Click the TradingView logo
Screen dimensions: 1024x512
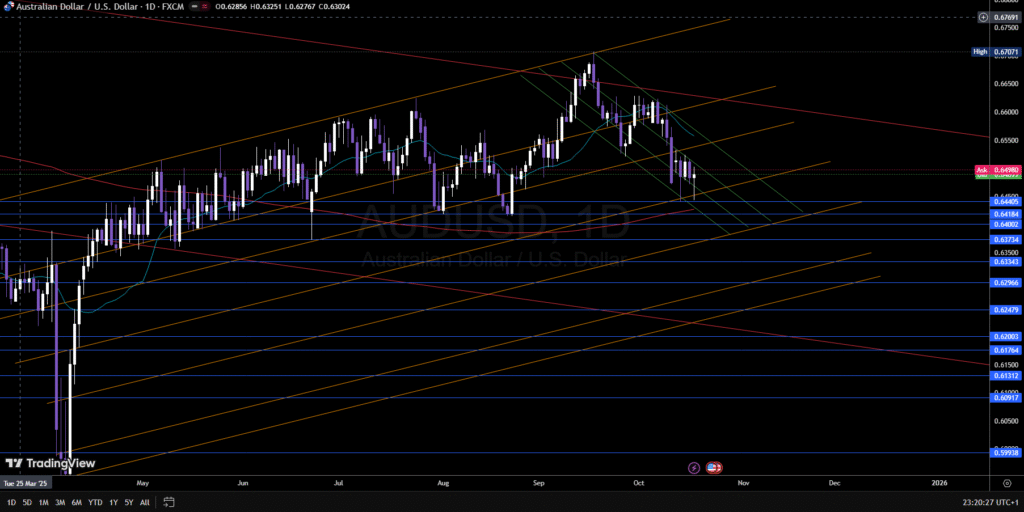click(50, 463)
